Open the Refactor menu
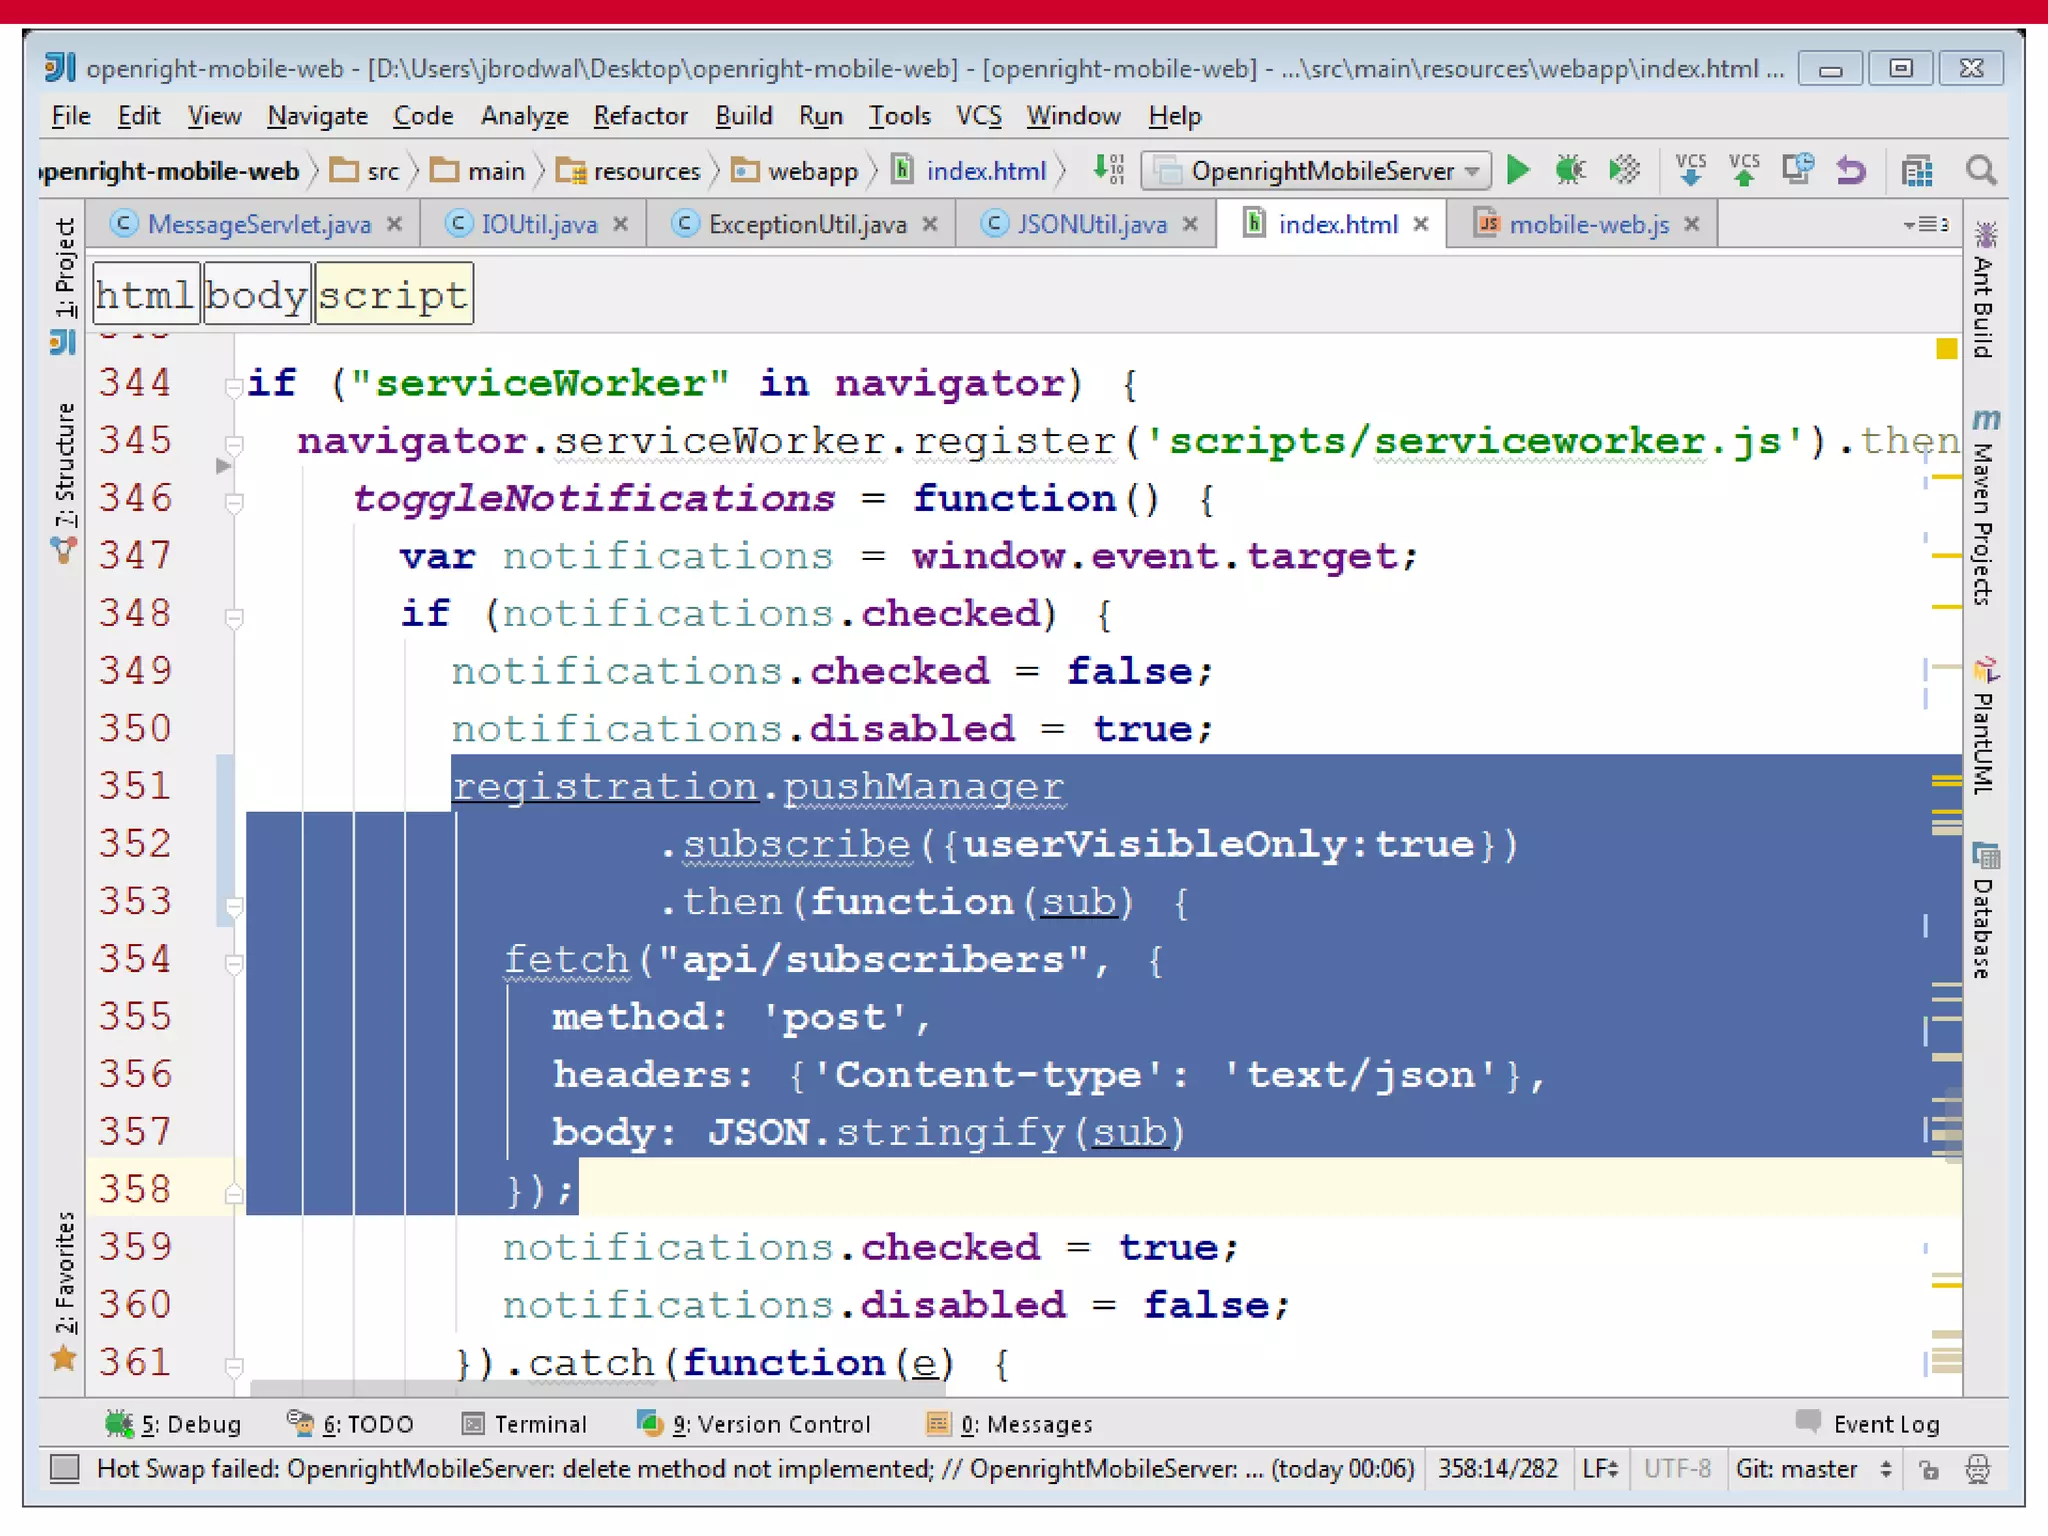The image size is (2048, 1536). (640, 116)
